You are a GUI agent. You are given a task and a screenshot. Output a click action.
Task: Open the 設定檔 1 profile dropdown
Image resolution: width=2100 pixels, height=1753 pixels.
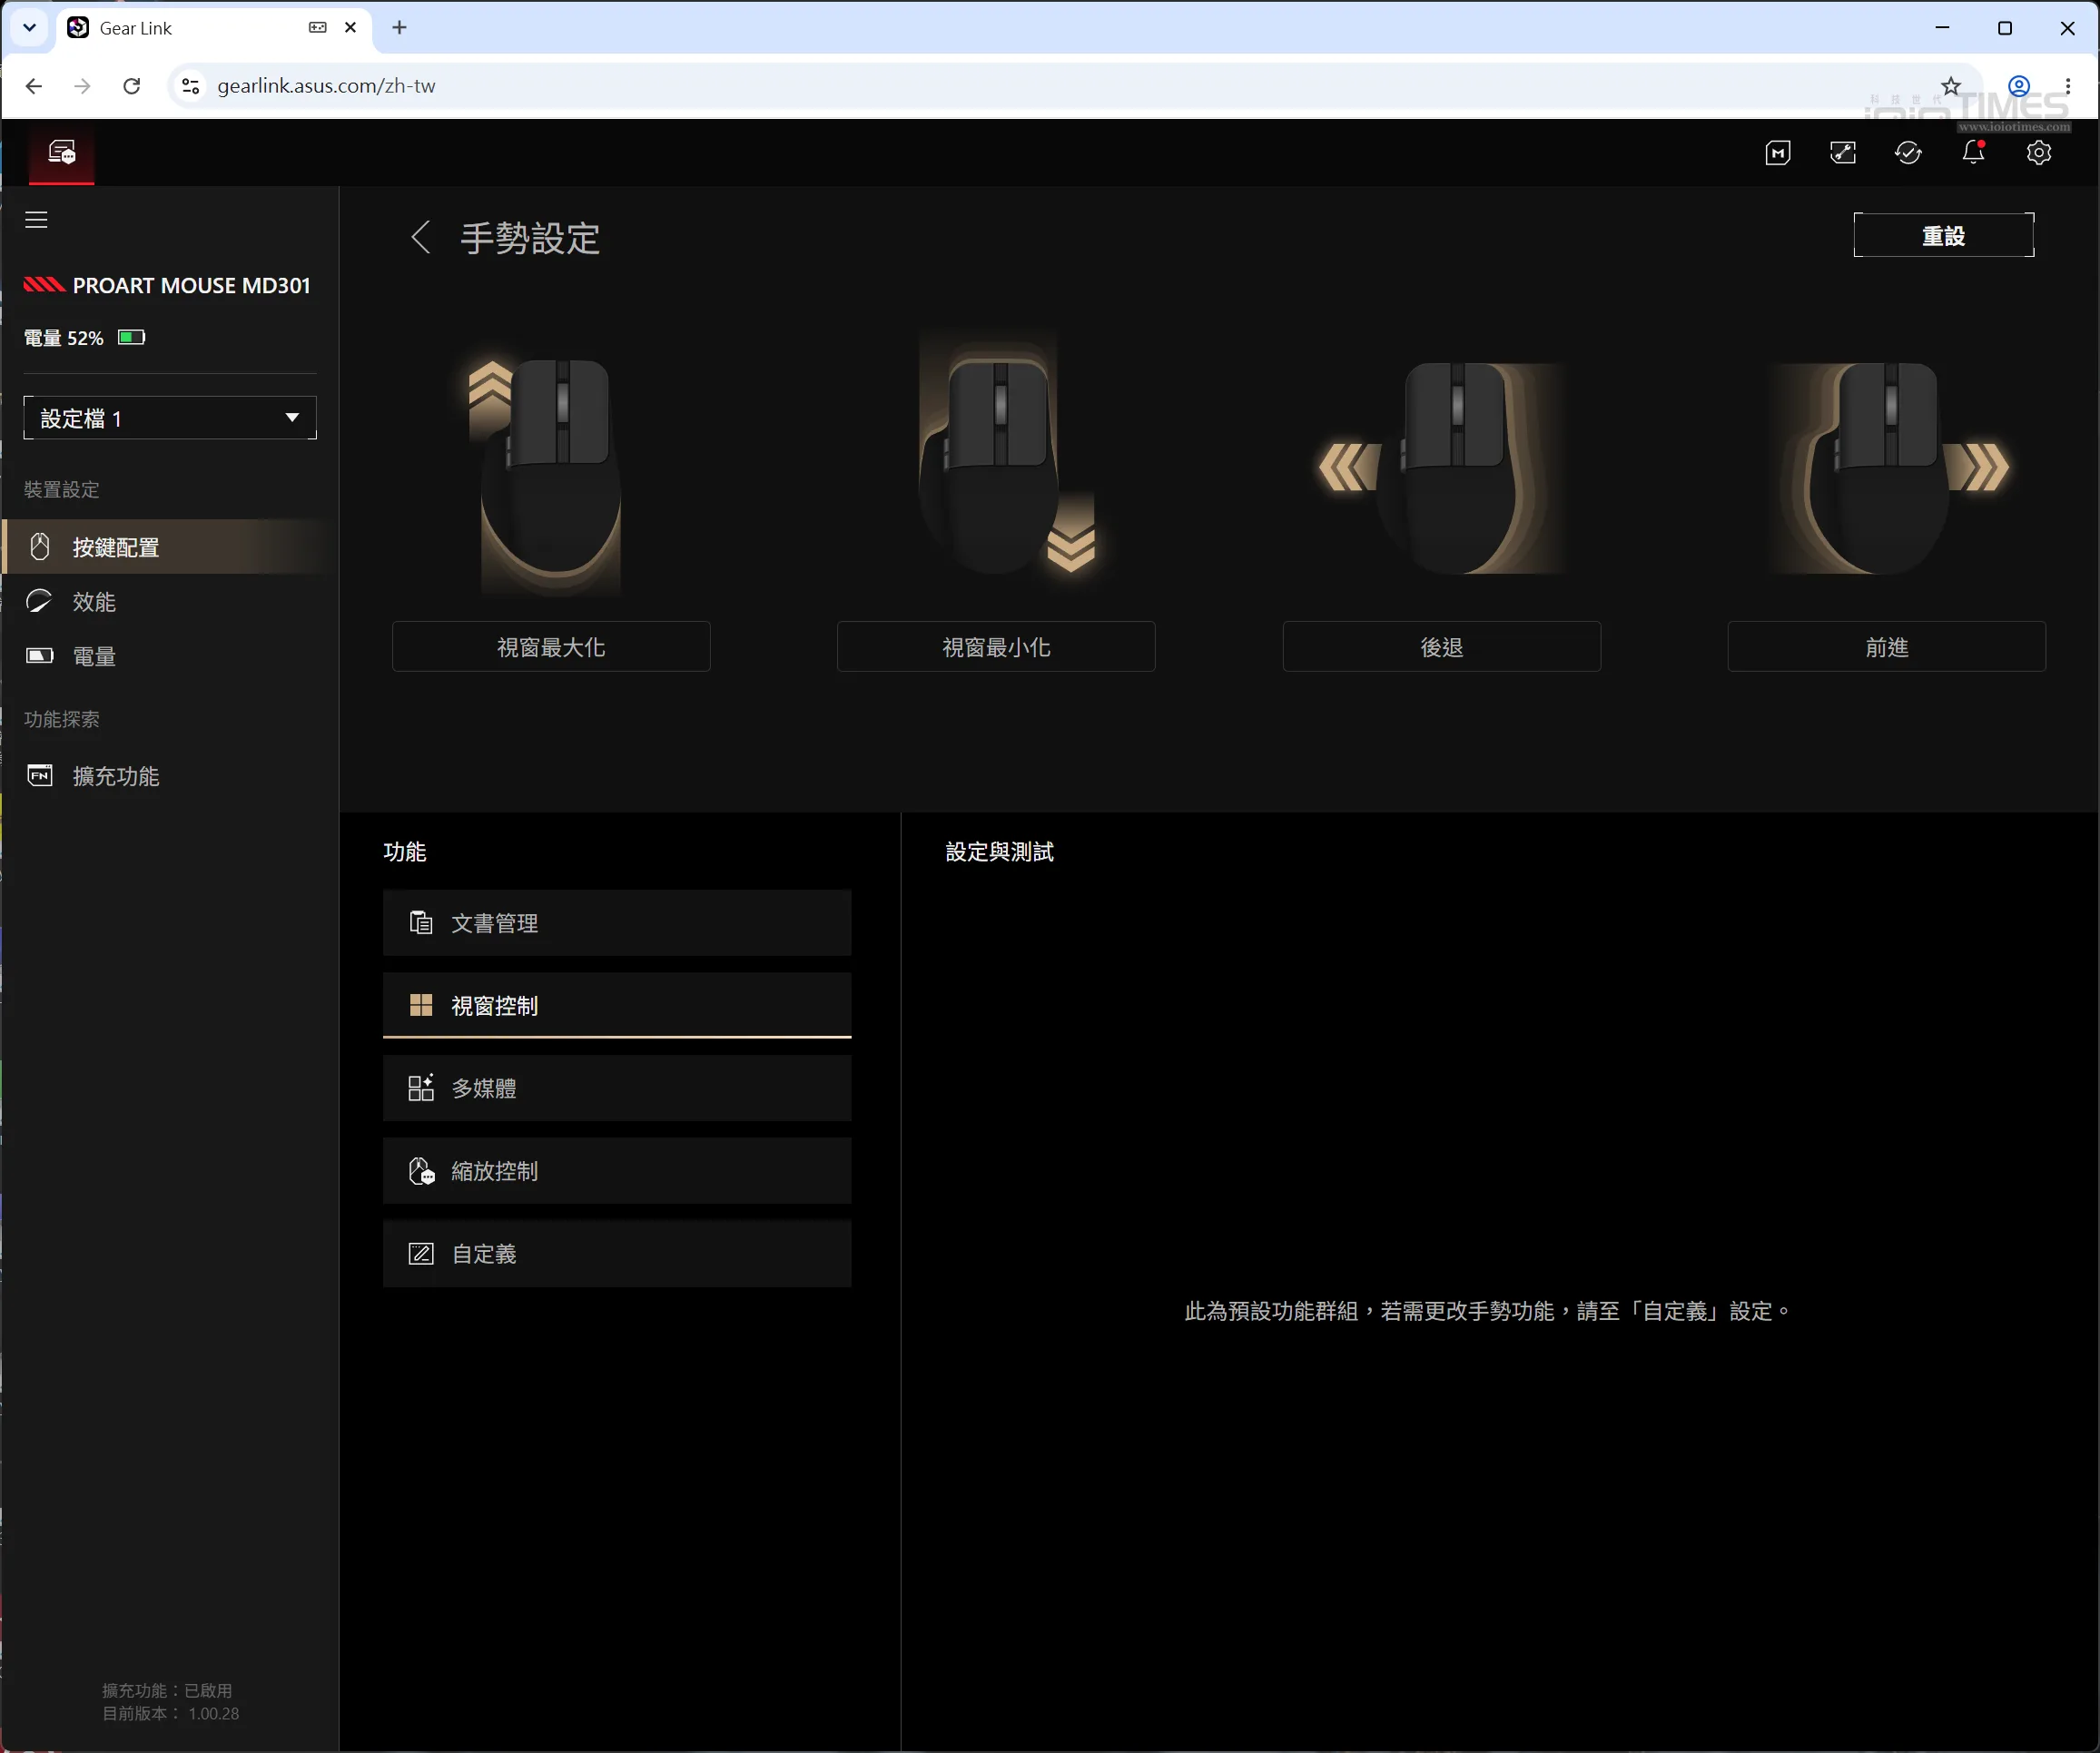tap(170, 418)
